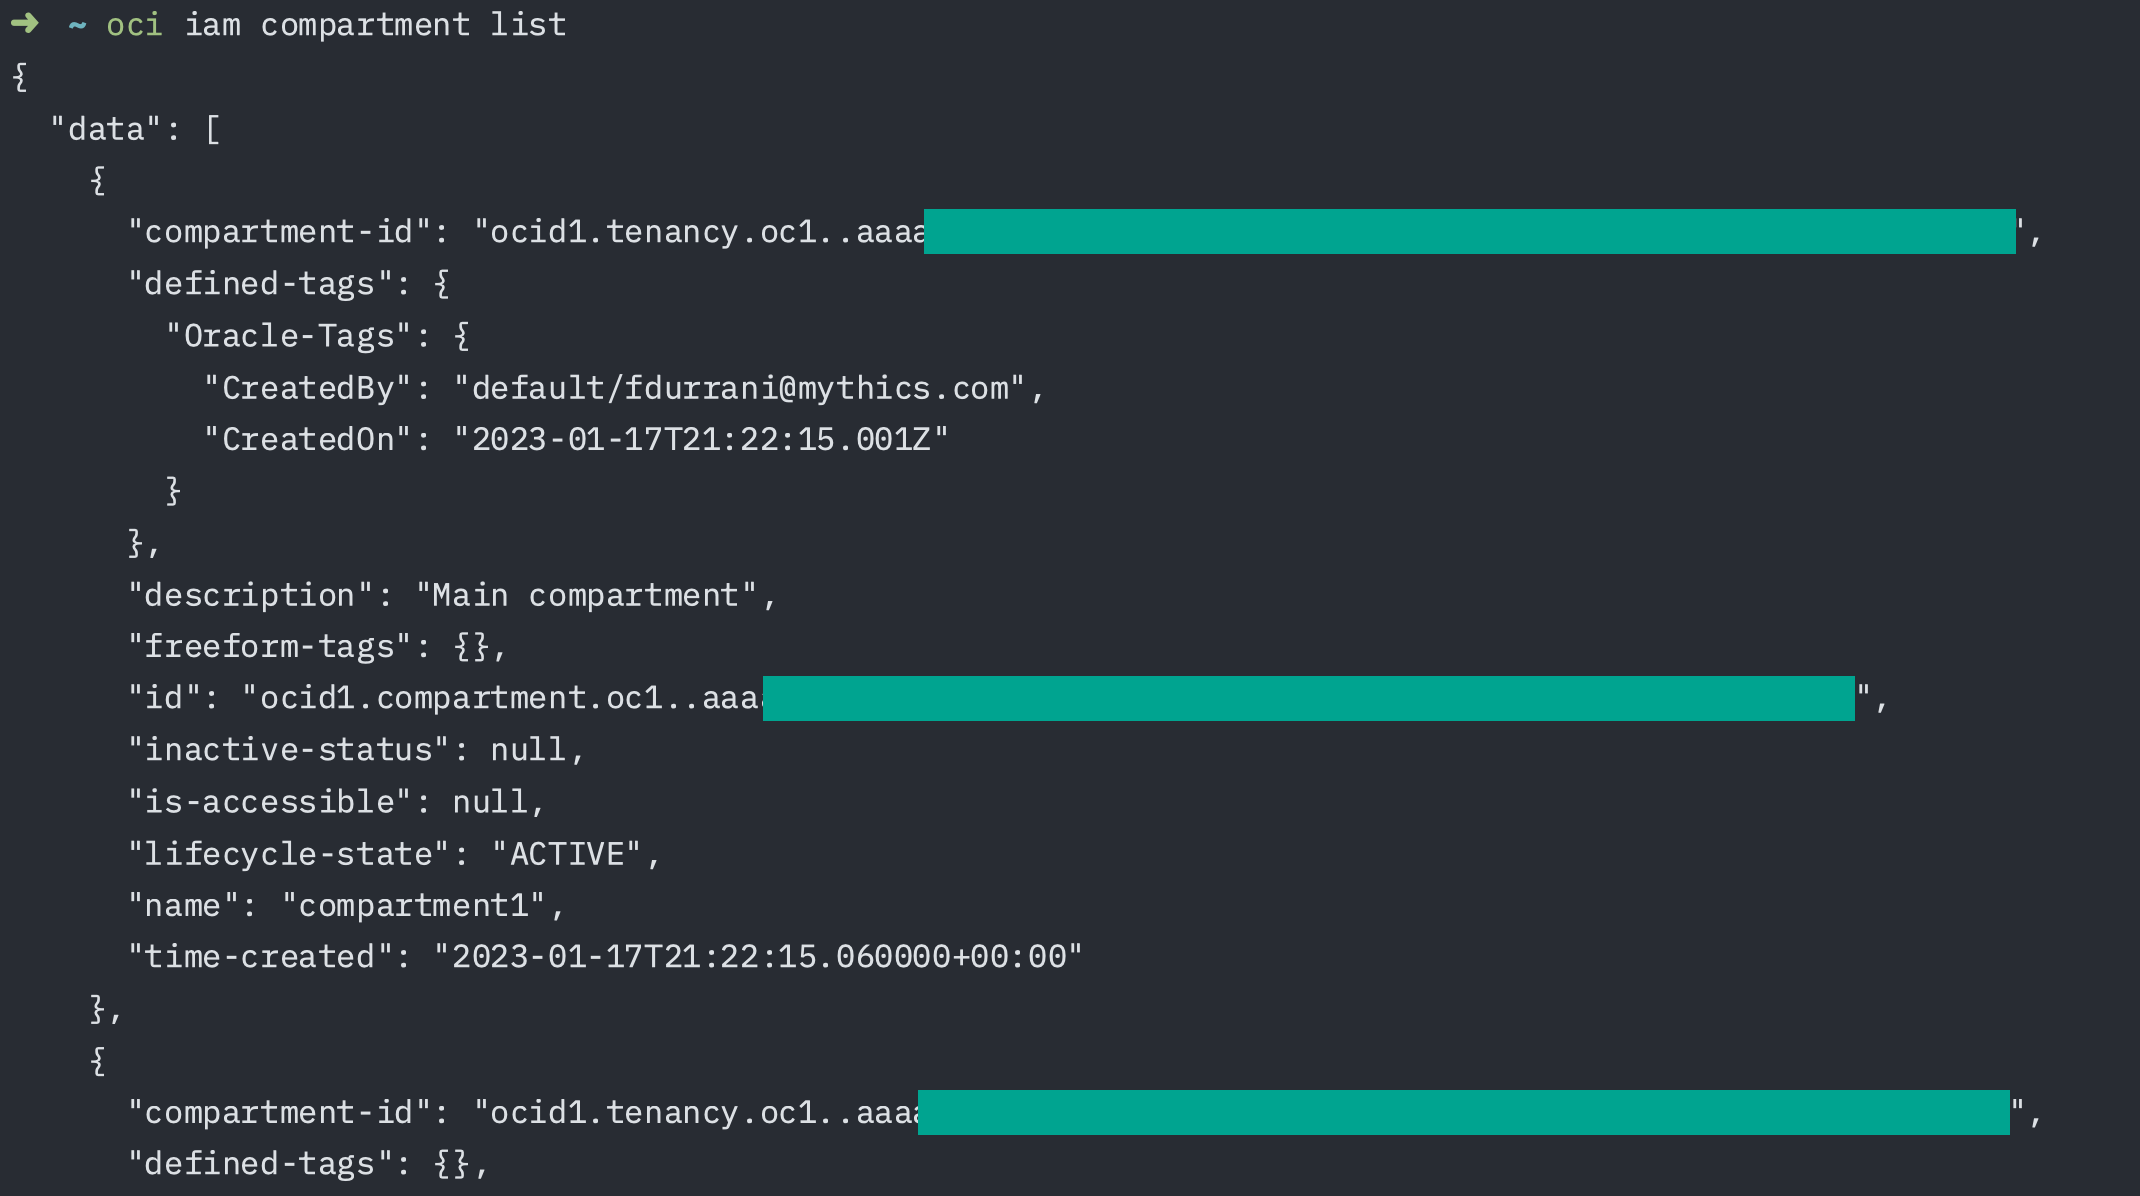Click the "ACTIVE" lifecycle-state value

pos(567,854)
